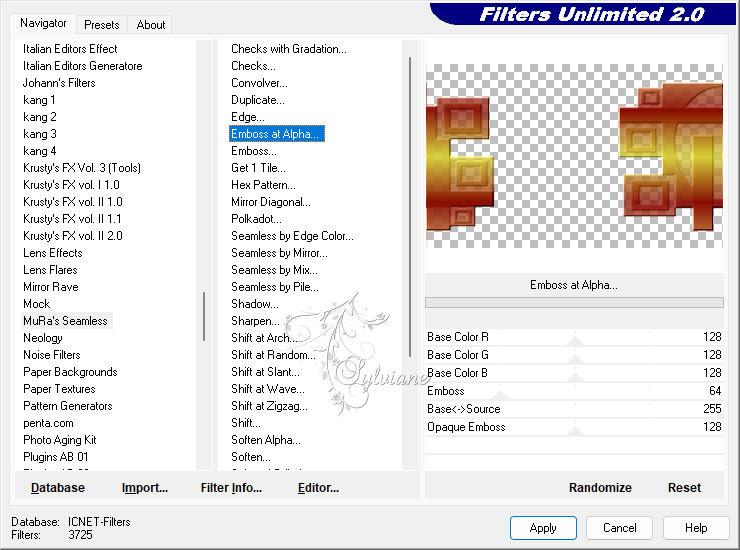Screen dimensions: 740x550
Task: Click Import... button
Action: pyautogui.click(x=144, y=488)
